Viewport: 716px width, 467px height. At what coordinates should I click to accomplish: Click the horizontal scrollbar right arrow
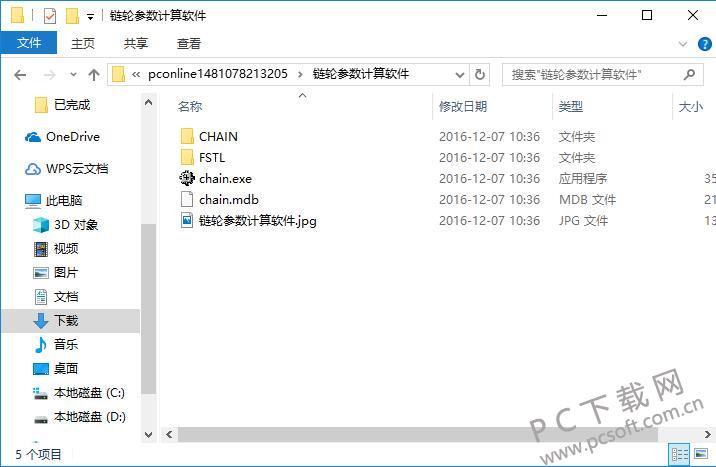click(x=707, y=434)
